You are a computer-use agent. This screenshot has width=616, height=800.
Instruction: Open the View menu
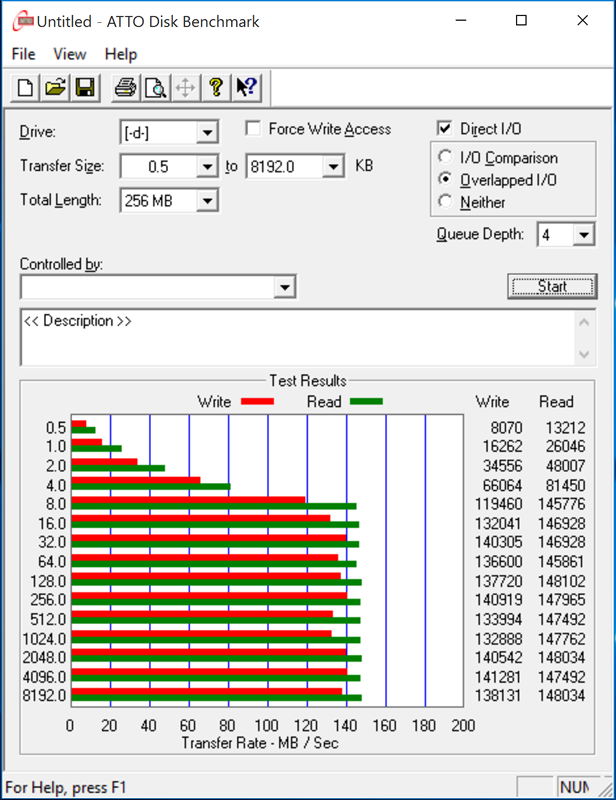pos(70,54)
